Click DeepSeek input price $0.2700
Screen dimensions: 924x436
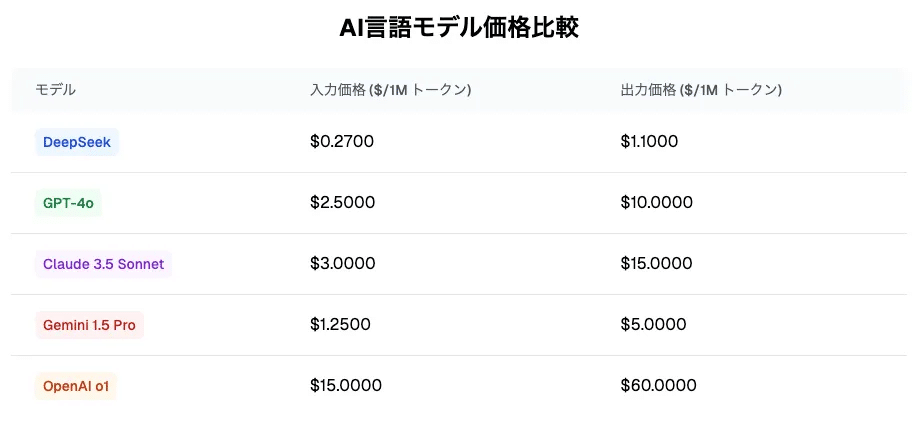[342, 142]
